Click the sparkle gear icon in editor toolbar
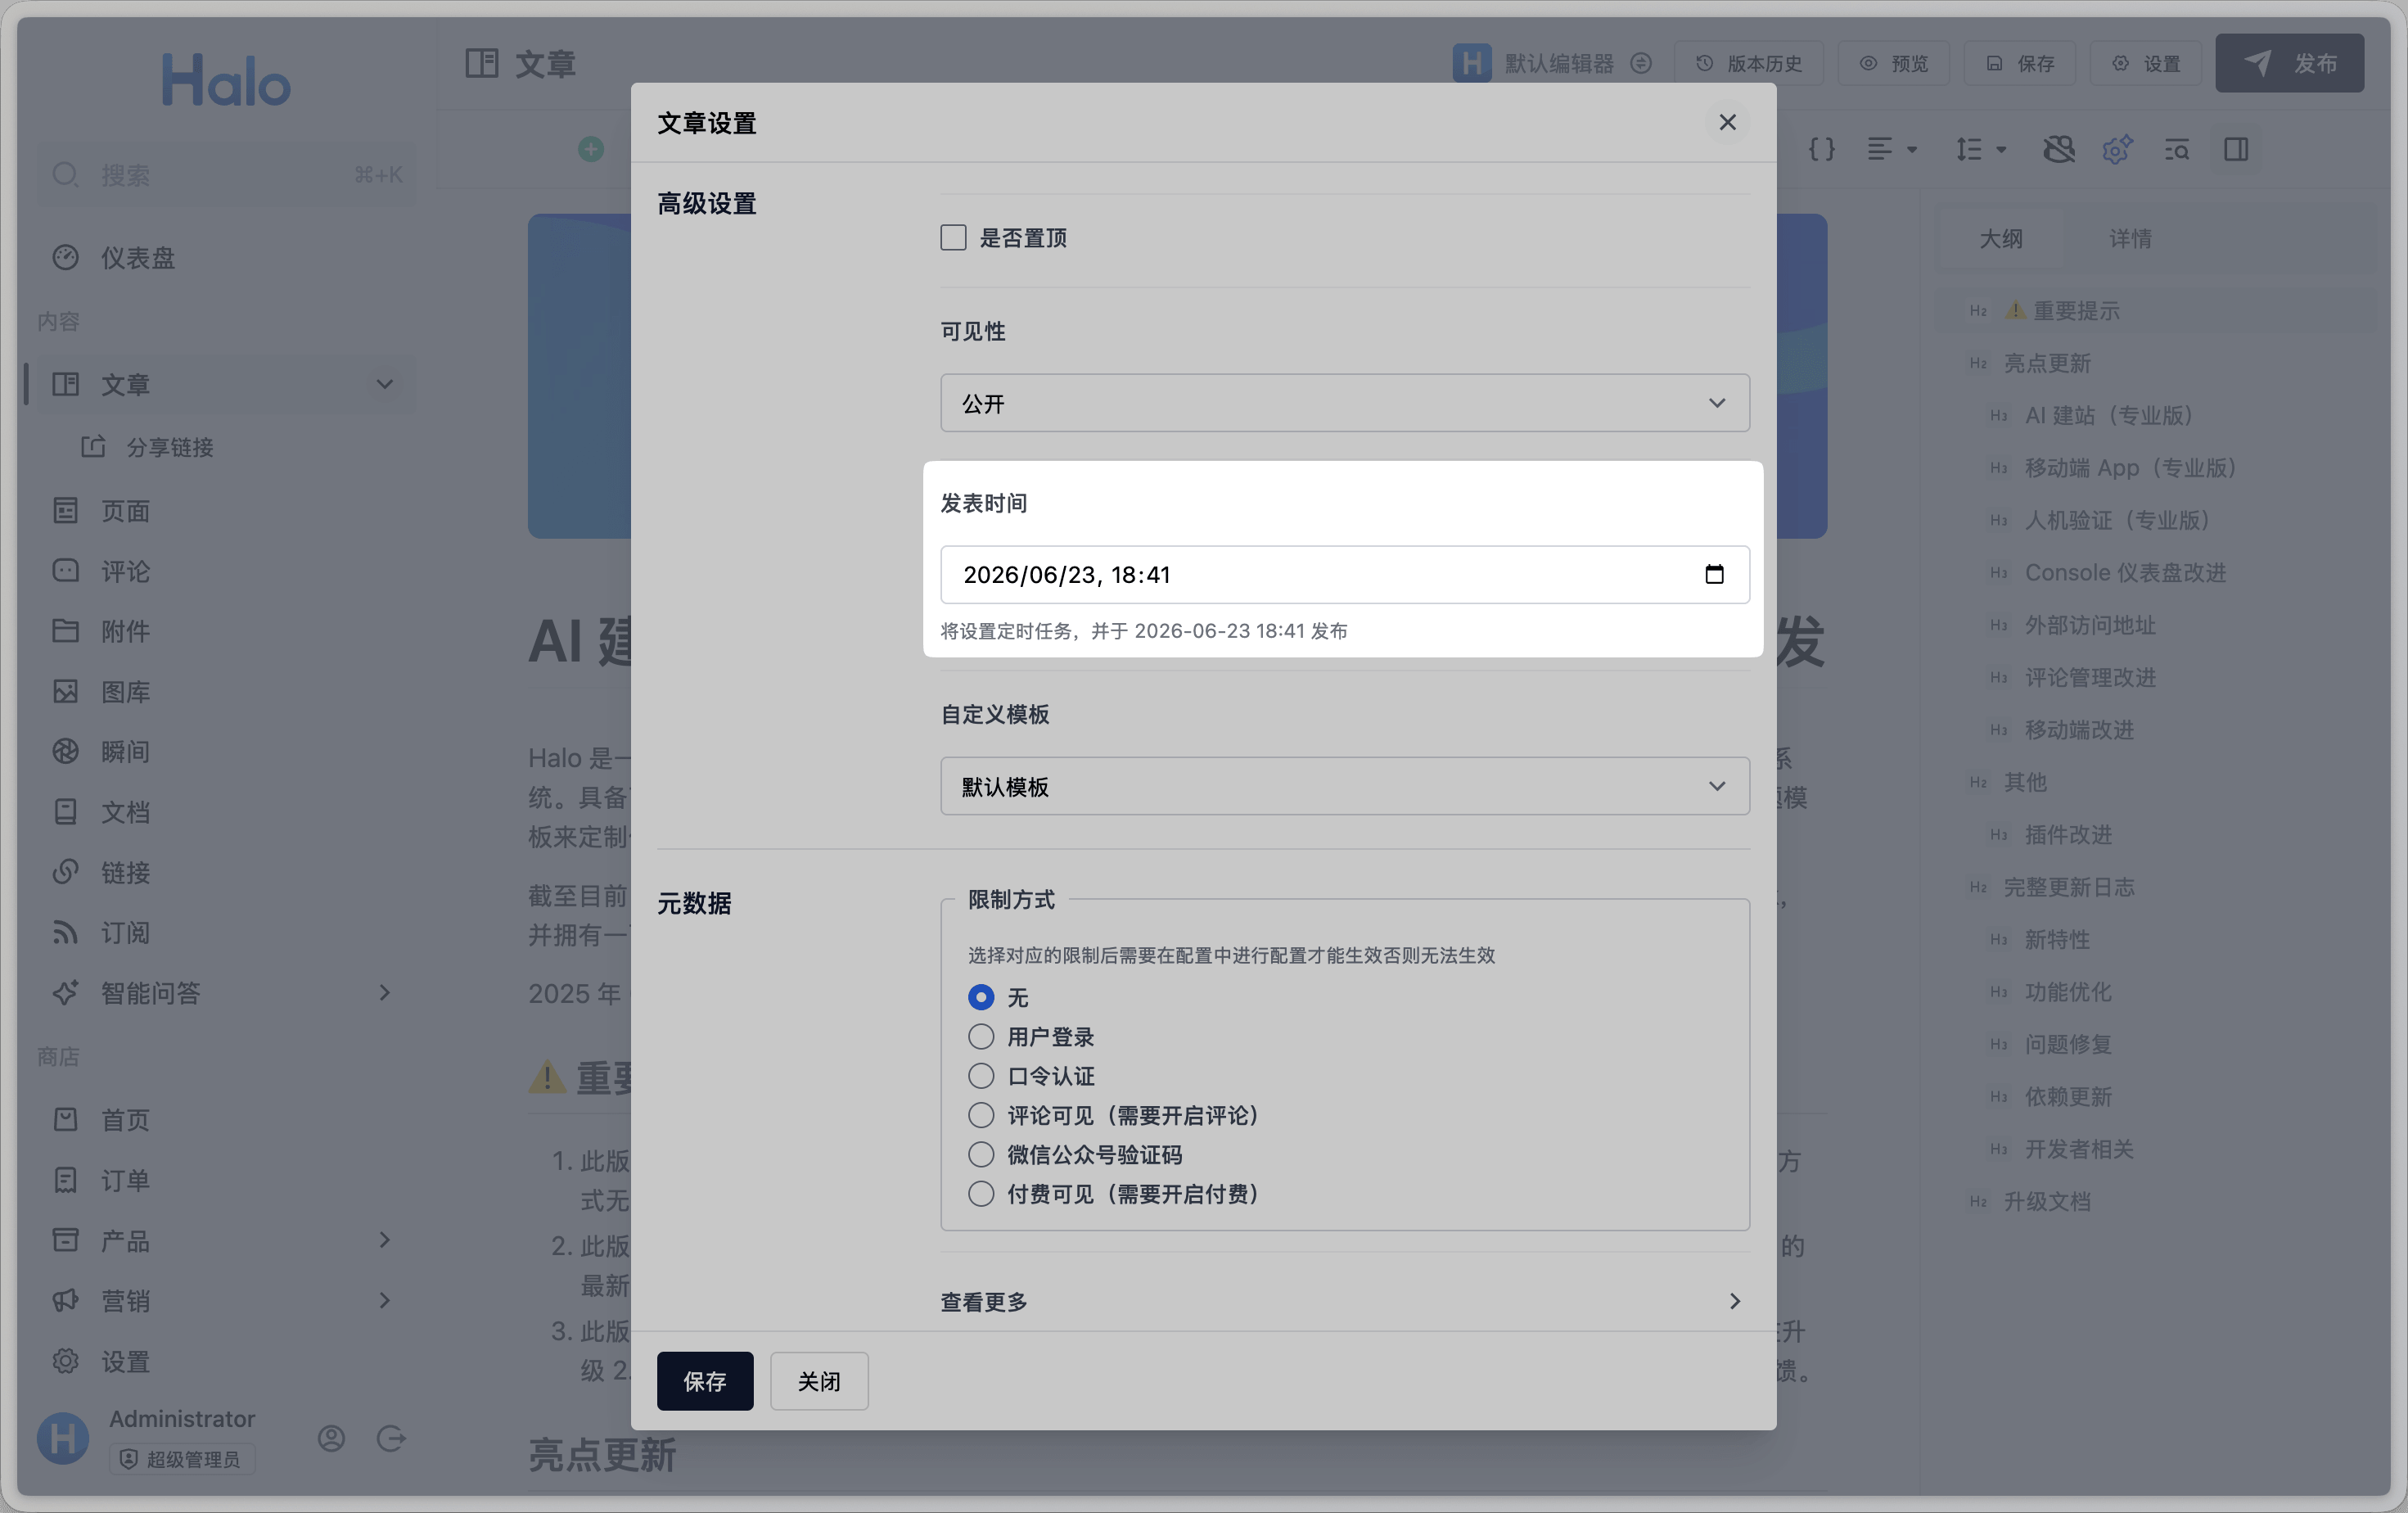Image resolution: width=2408 pixels, height=1513 pixels. (x=2117, y=149)
